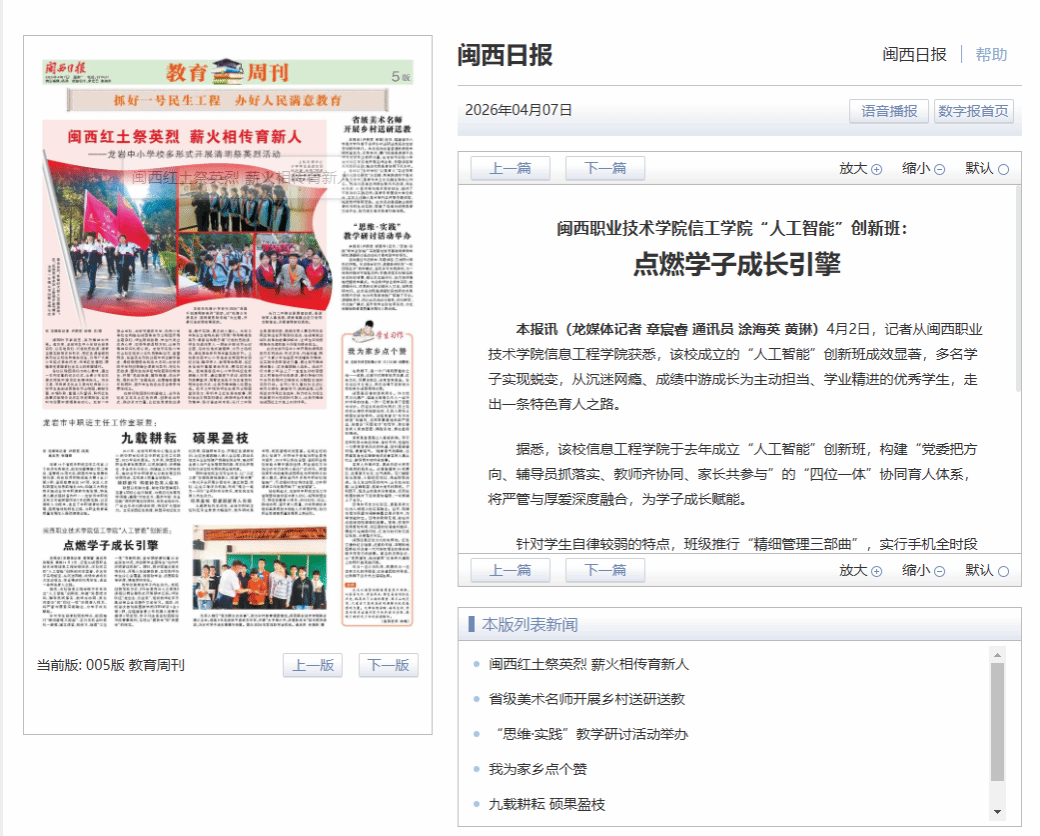This screenshot has width=1040, height=836.
Task: Click the 点燃学子成长引擎 article on page thumbnail
Action: [x=110, y=546]
